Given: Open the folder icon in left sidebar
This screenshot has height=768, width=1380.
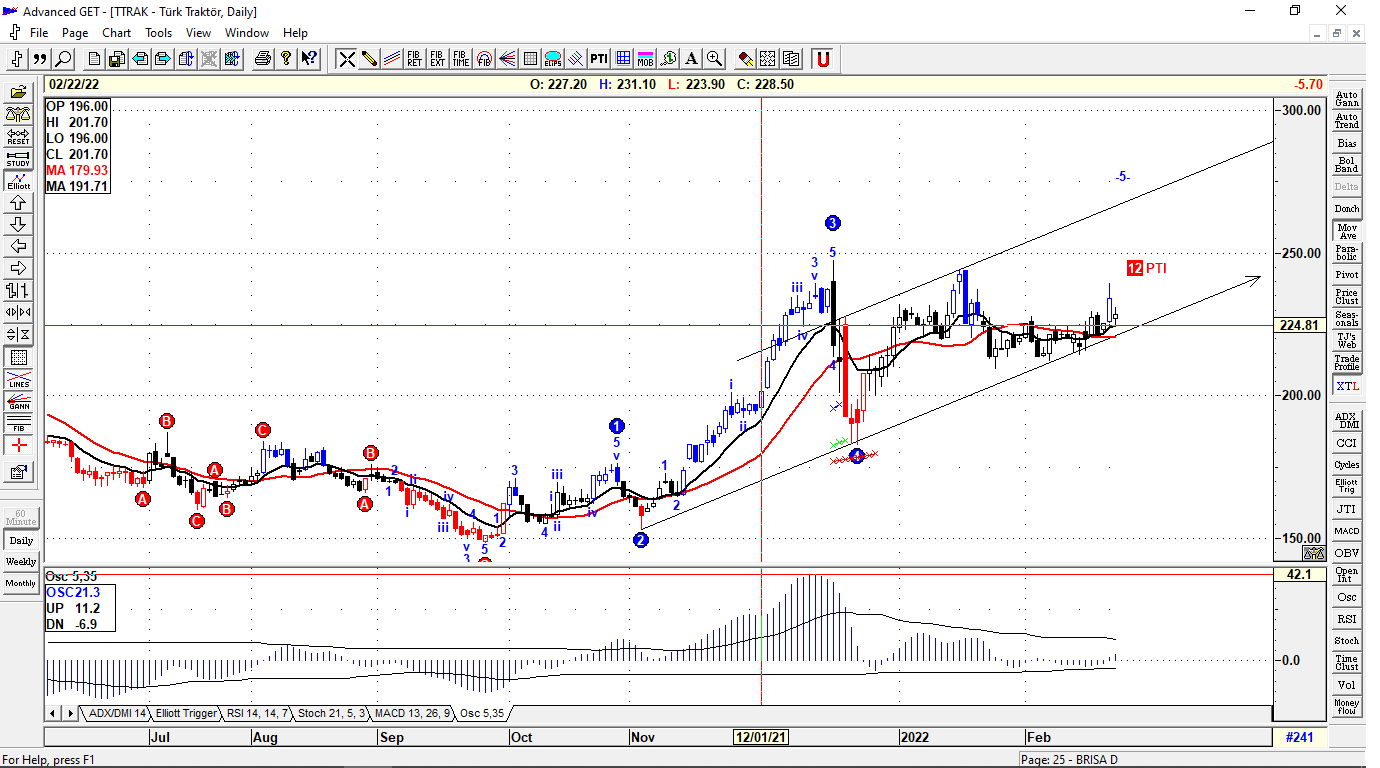Looking at the screenshot, I should click(x=18, y=92).
